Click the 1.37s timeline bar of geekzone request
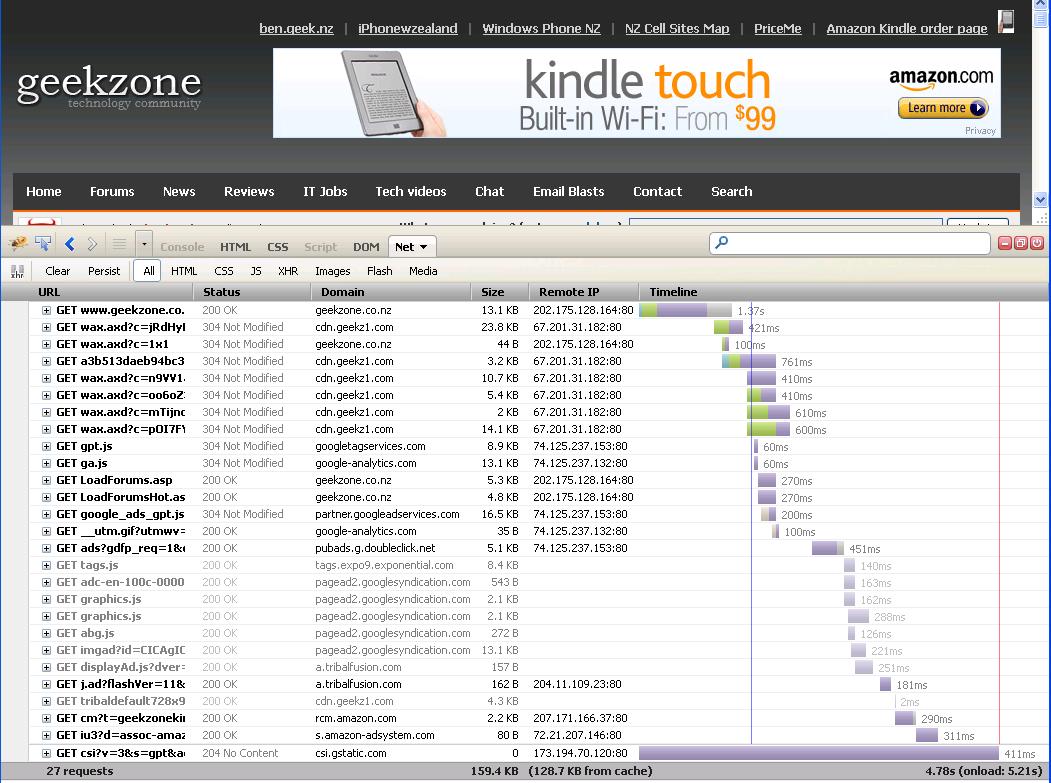 point(685,310)
